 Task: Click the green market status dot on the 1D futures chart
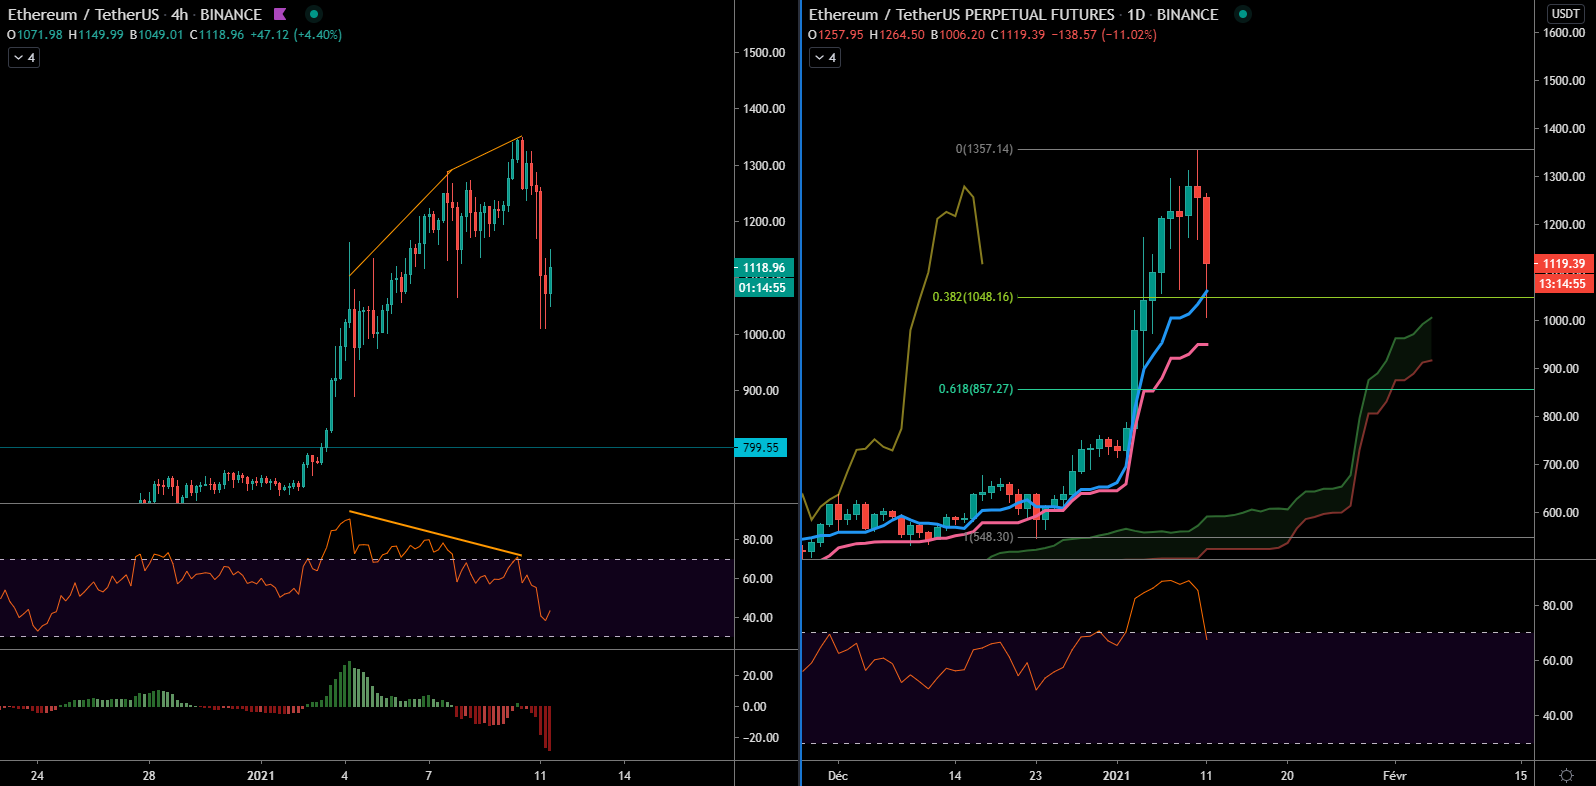1242,14
